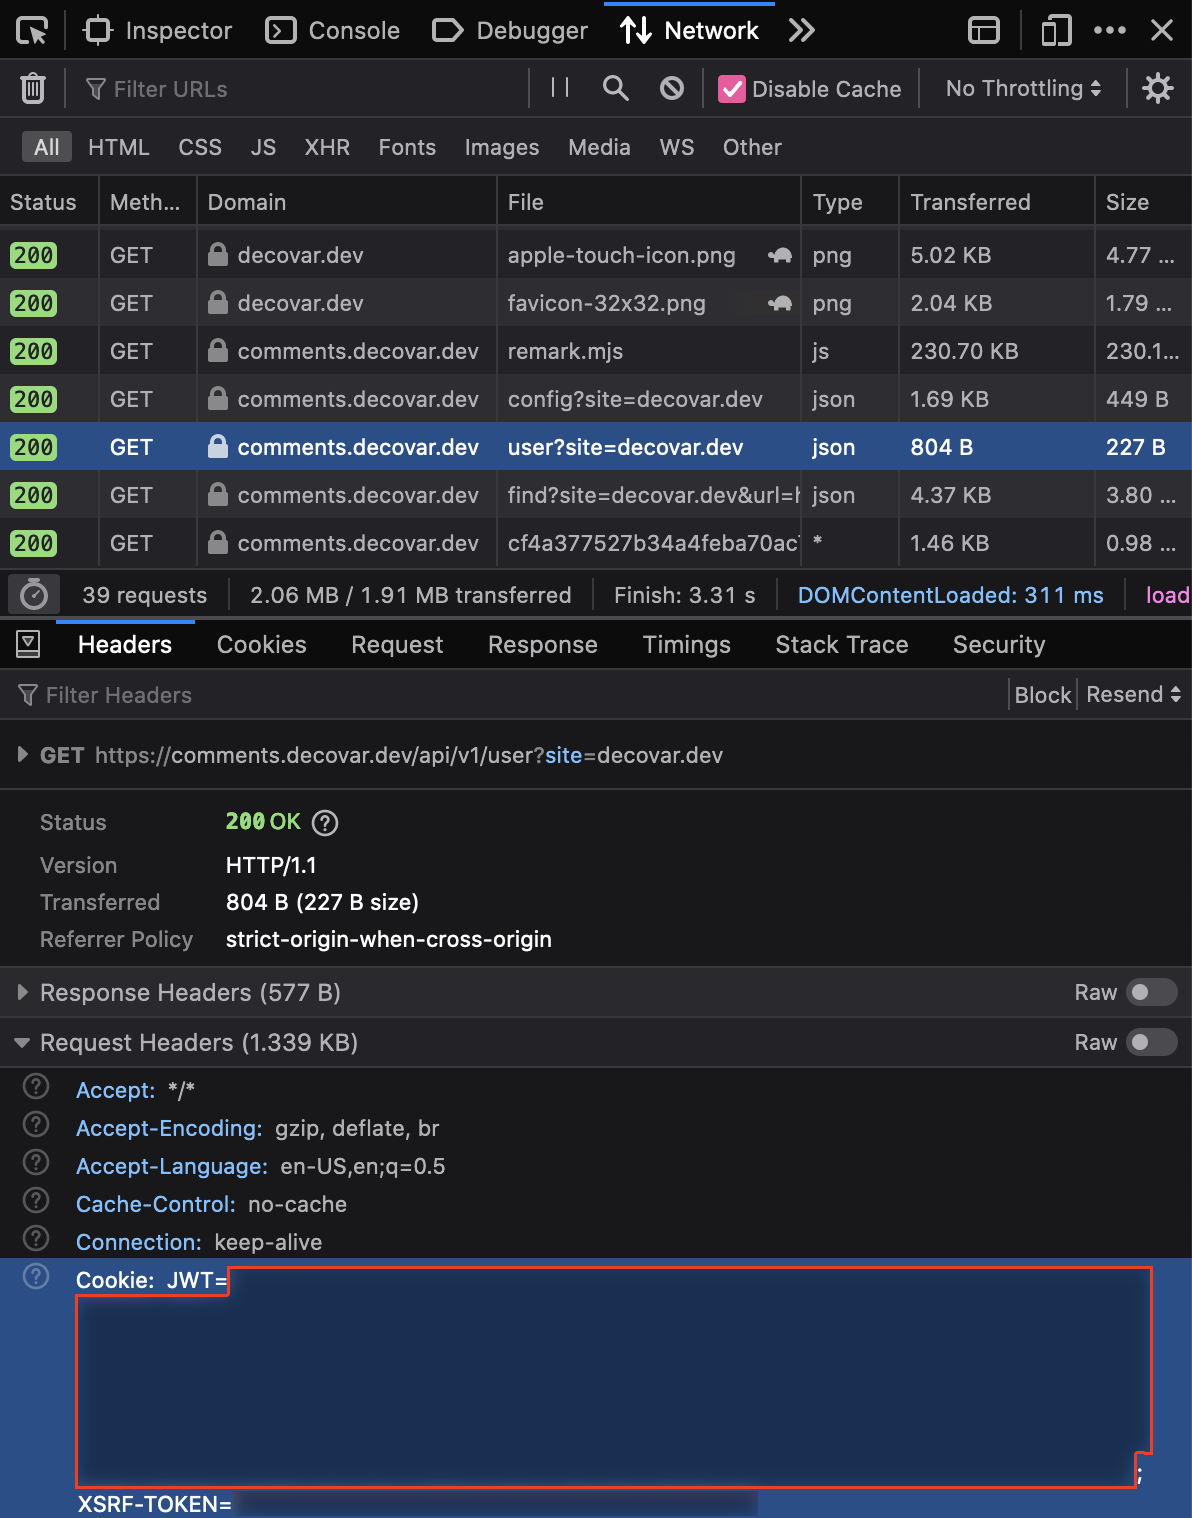Image resolution: width=1192 pixels, height=1518 pixels.
Task: Click the Block request button
Action: (x=1043, y=695)
